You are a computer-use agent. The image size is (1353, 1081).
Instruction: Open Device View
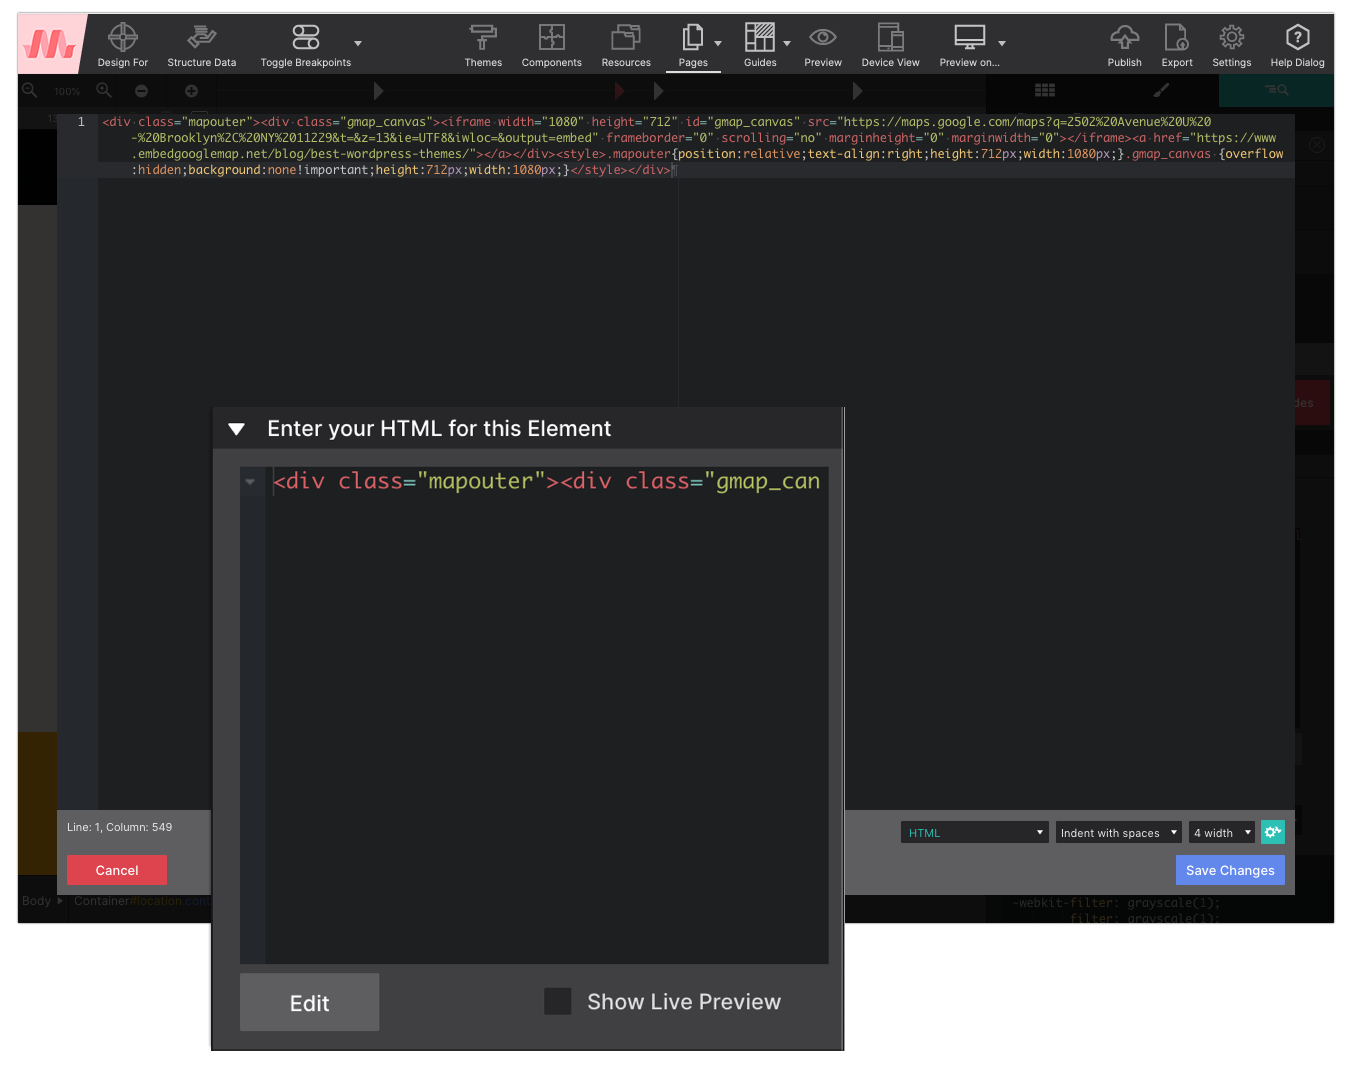890,45
